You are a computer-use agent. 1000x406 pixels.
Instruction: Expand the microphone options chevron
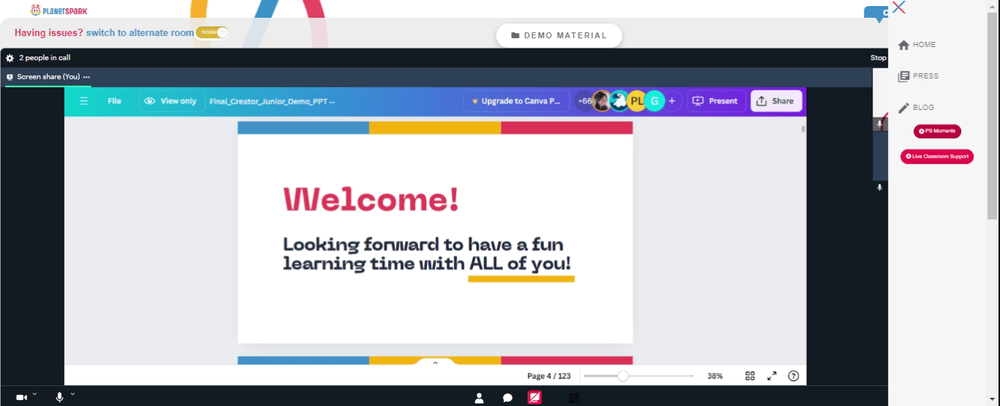(73, 395)
